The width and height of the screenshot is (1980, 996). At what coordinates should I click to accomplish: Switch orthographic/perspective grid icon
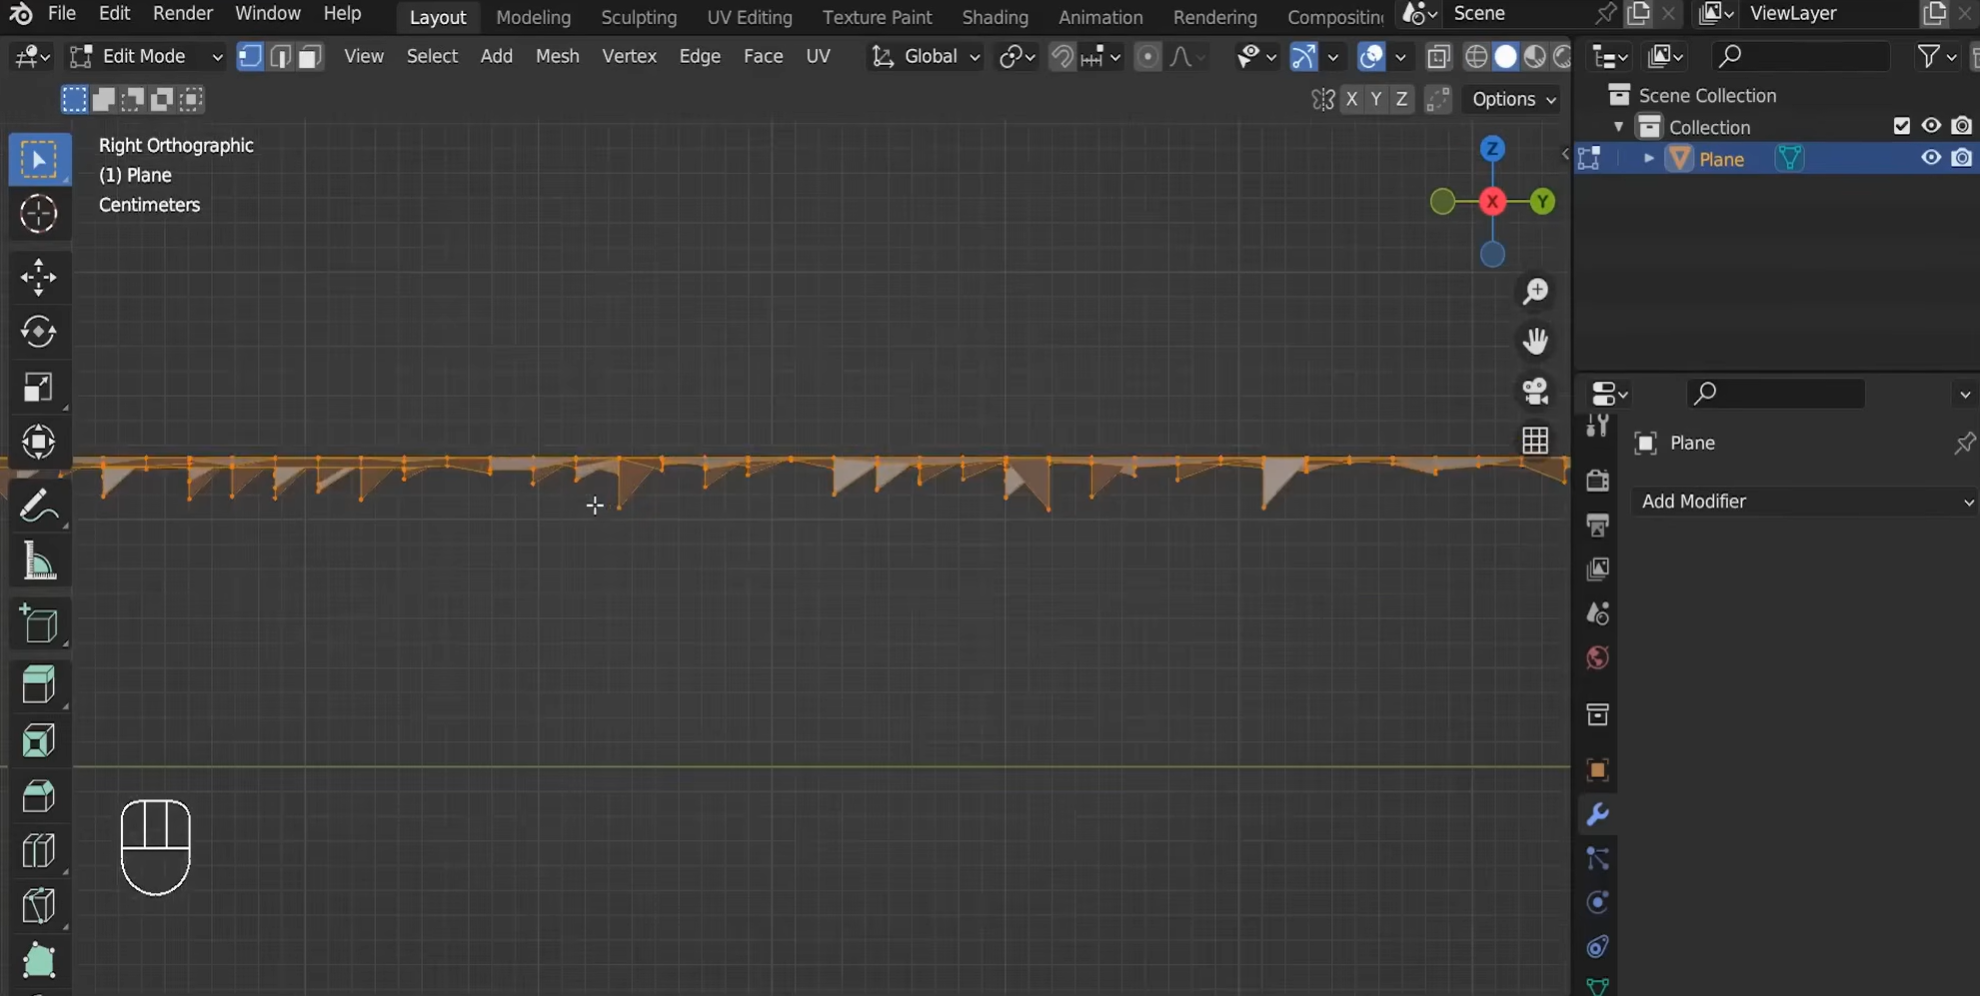(1535, 440)
